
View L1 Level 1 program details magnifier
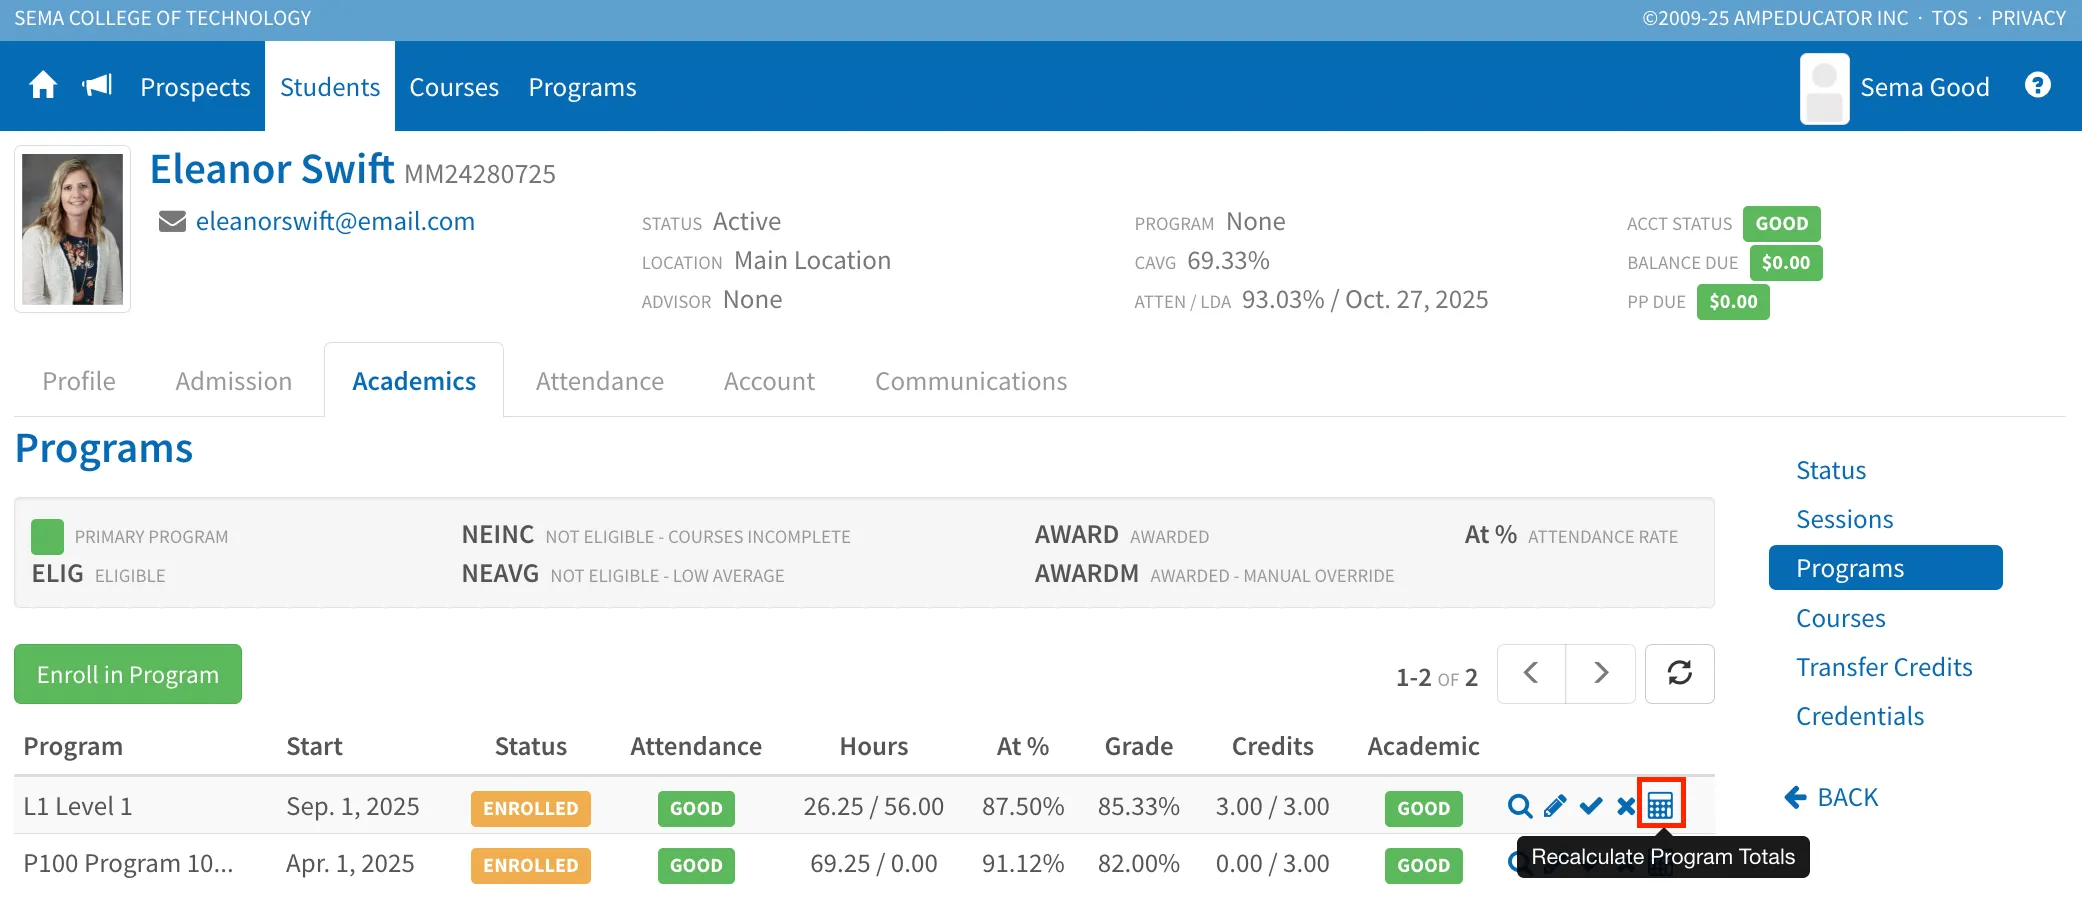1520,806
